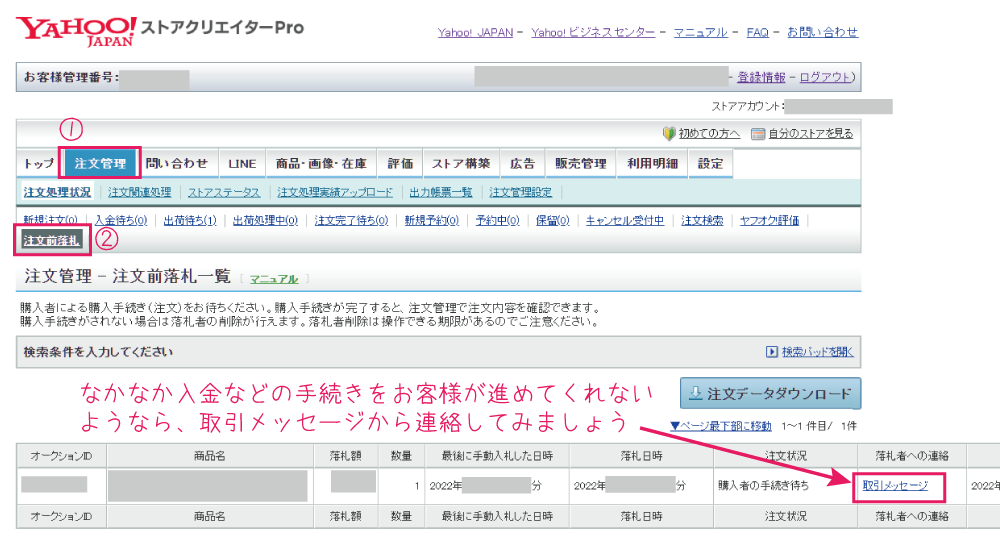Open 出力帳票一覧 submenu item
1000x540 pixels.
(x=441, y=192)
